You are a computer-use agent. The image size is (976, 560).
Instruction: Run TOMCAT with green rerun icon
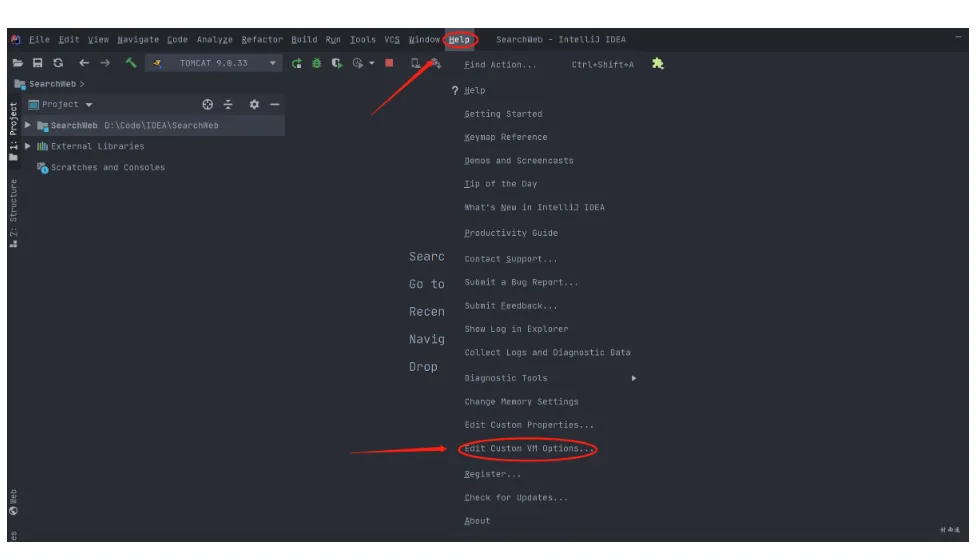coord(296,63)
